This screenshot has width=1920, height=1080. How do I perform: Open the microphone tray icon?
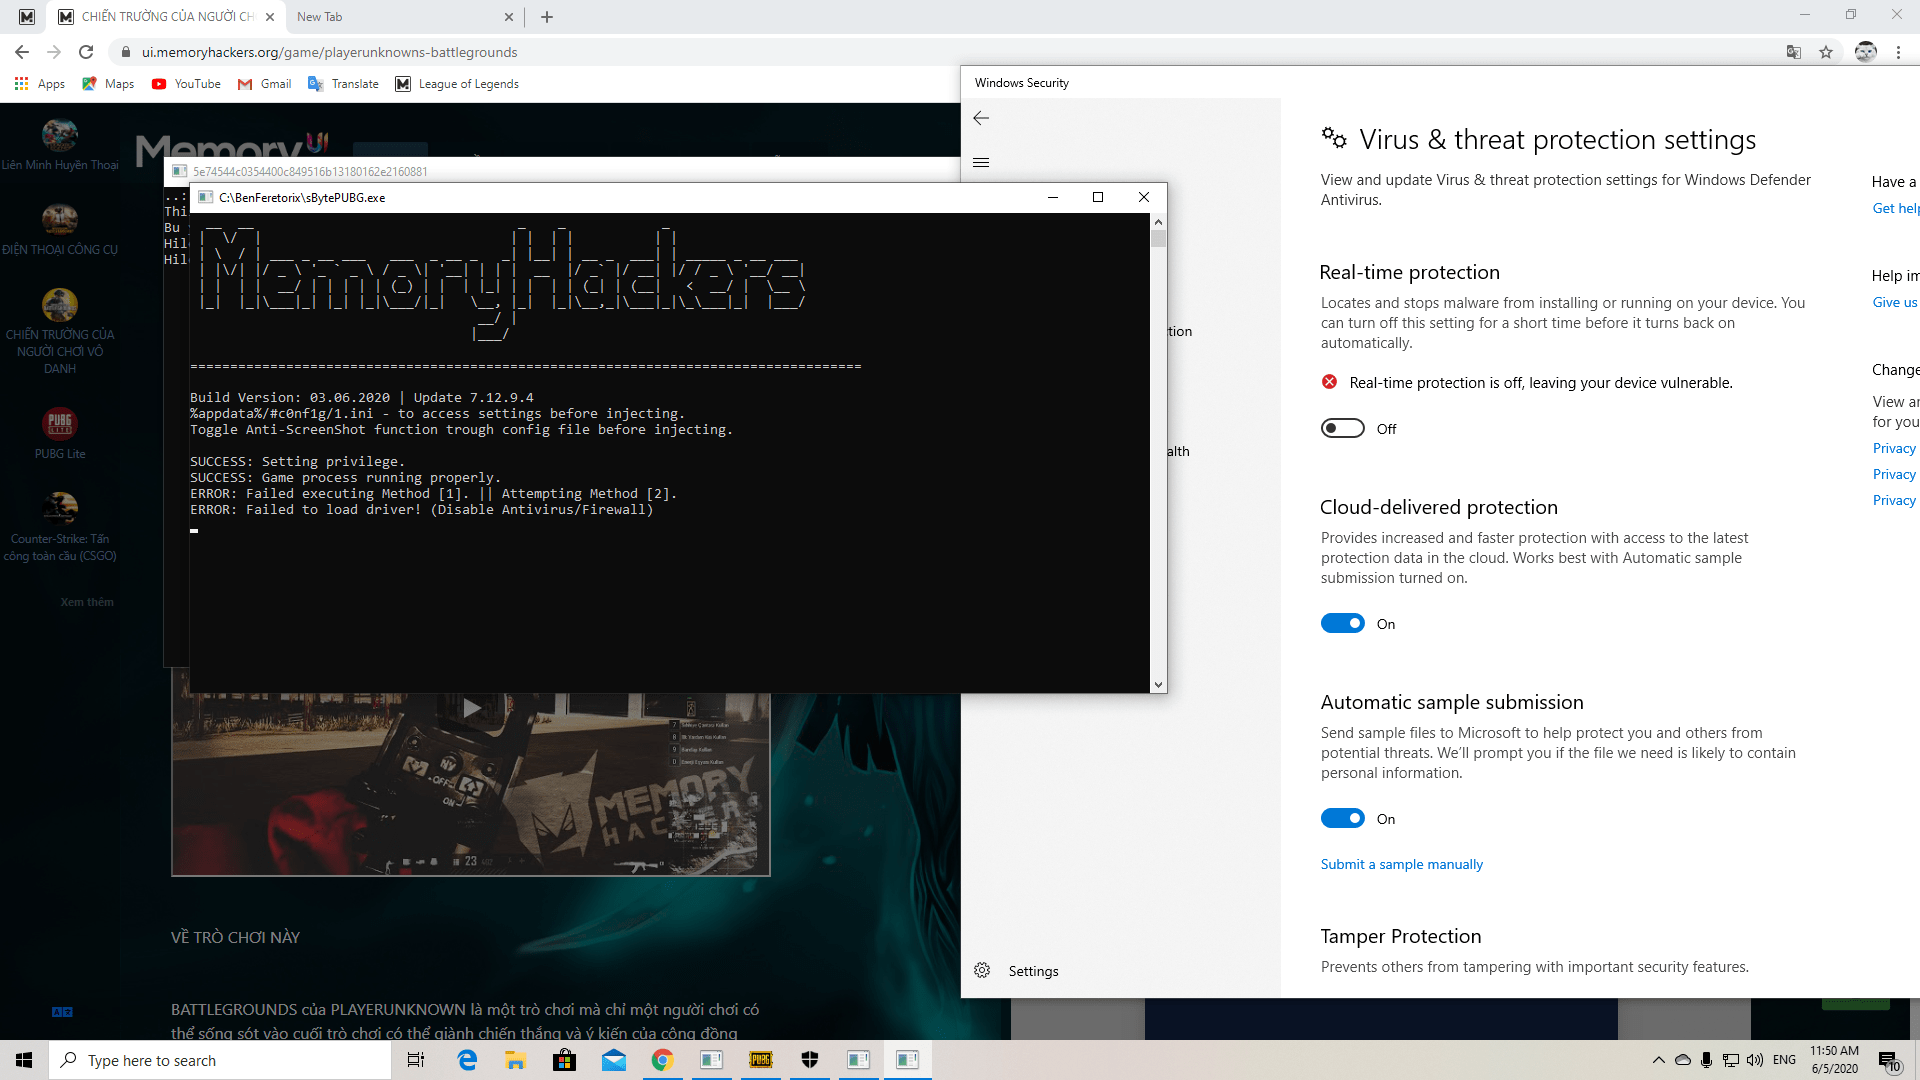(x=1707, y=1060)
